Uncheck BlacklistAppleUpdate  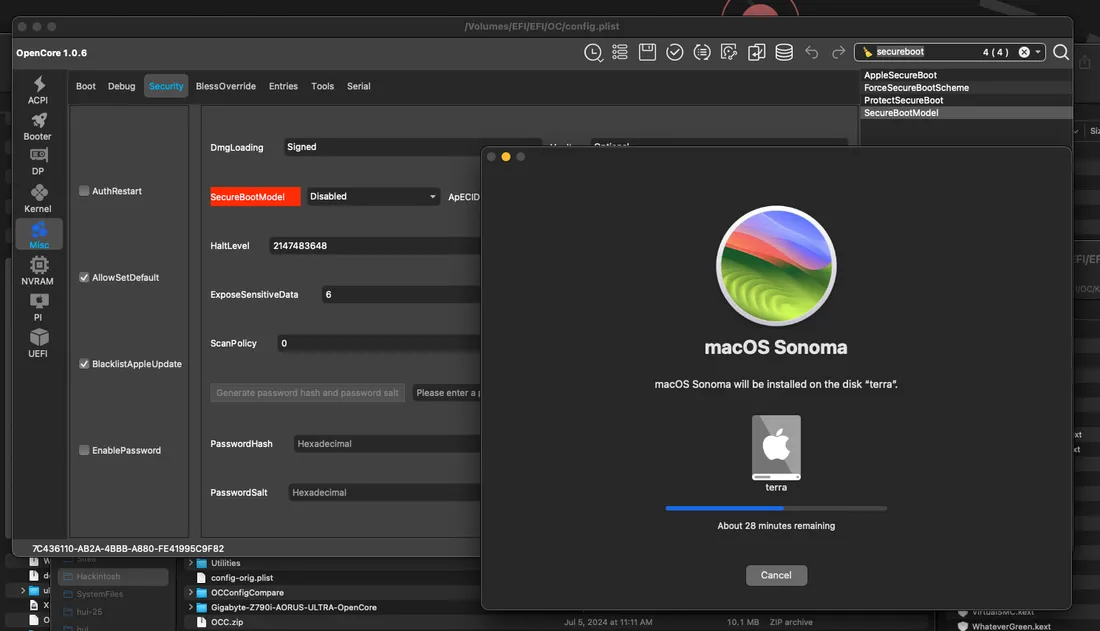[84, 363]
